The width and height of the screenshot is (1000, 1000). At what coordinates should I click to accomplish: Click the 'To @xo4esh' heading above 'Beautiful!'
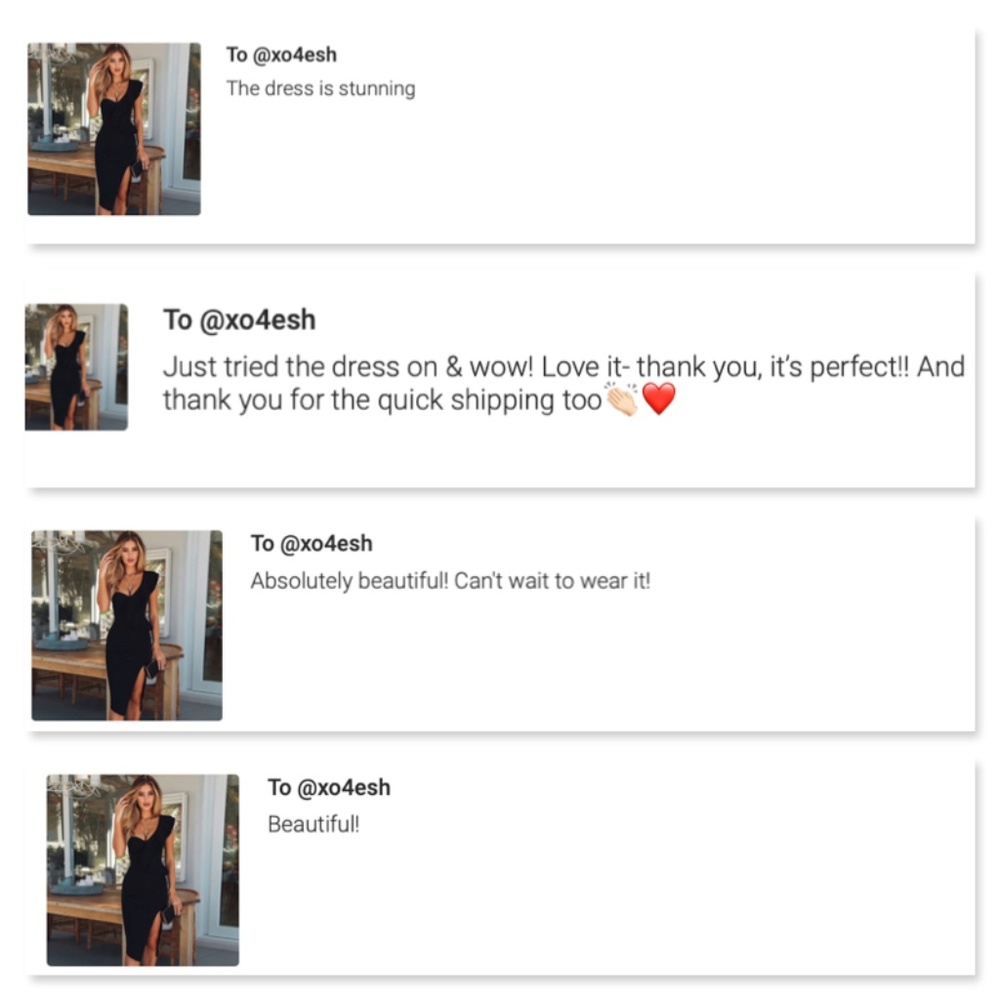click(x=329, y=788)
